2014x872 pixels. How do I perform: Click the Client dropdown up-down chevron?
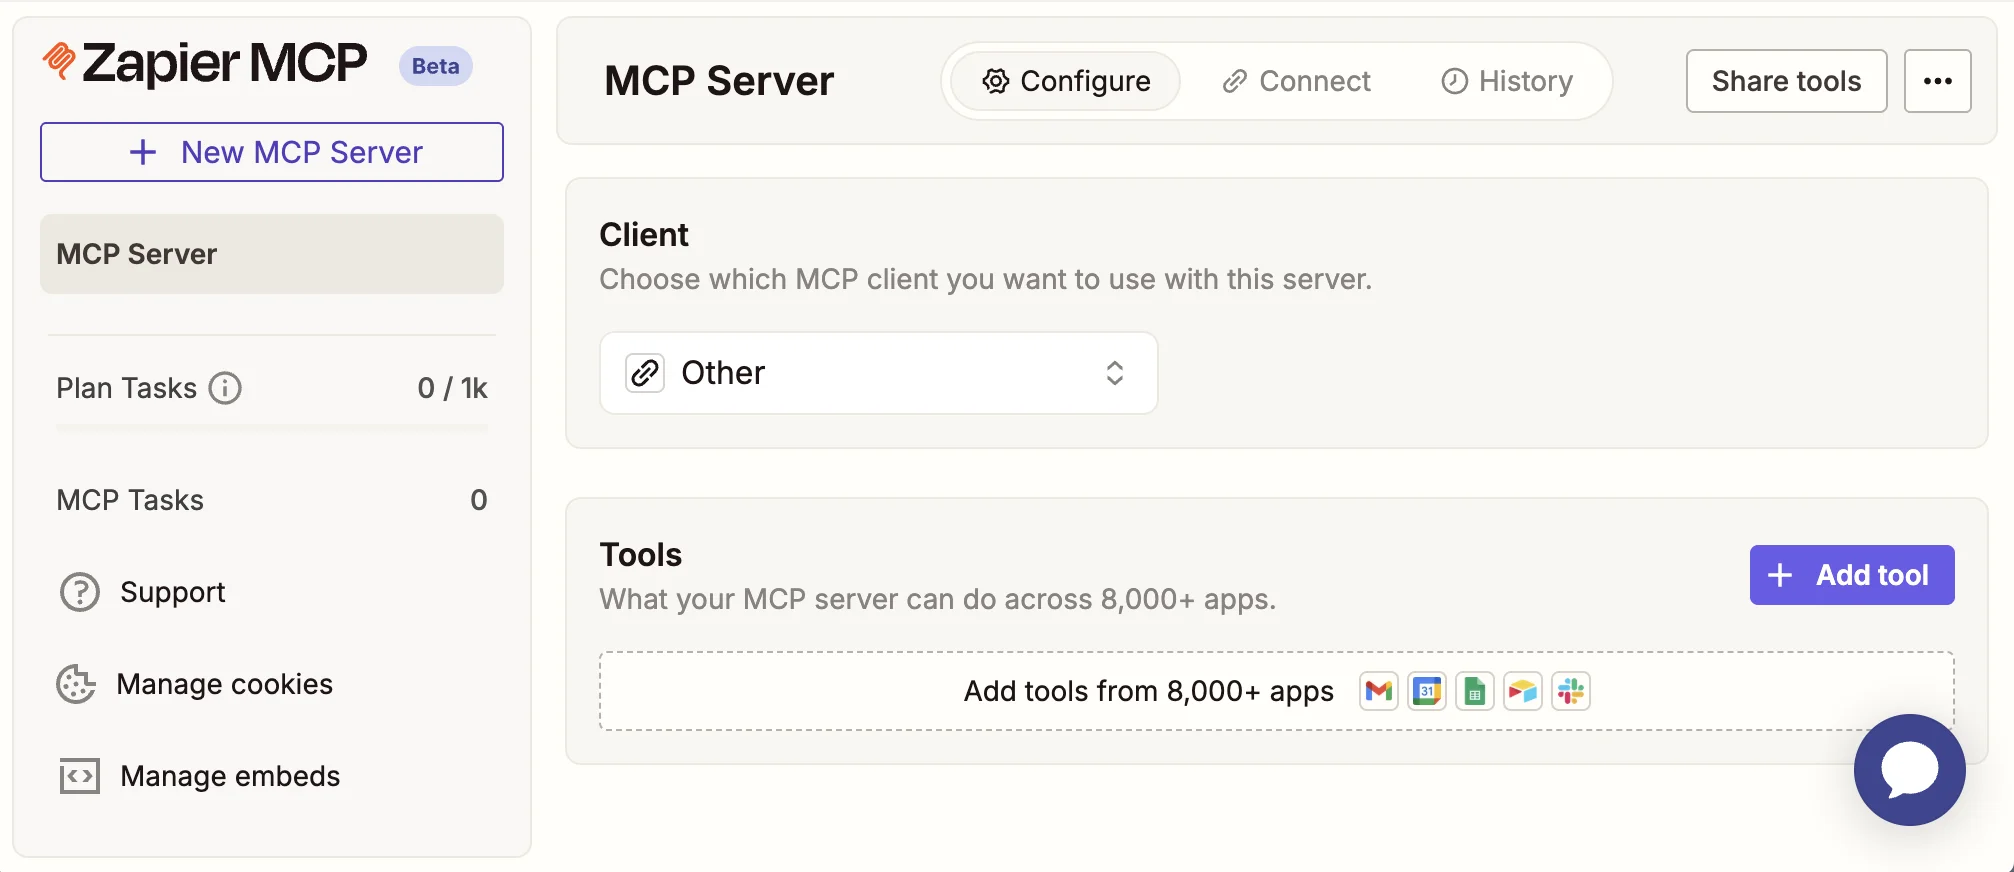[1115, 373]
